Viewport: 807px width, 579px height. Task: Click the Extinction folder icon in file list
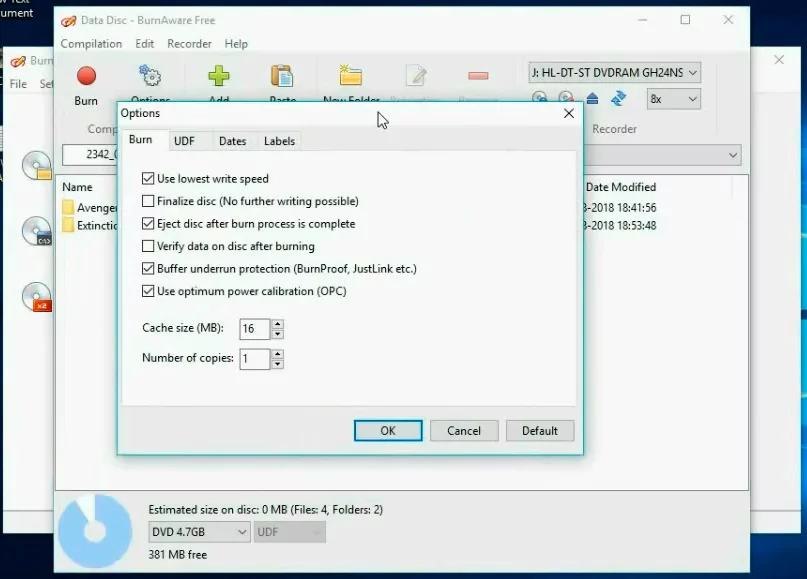pyautogui.click(x=68, y=225)
